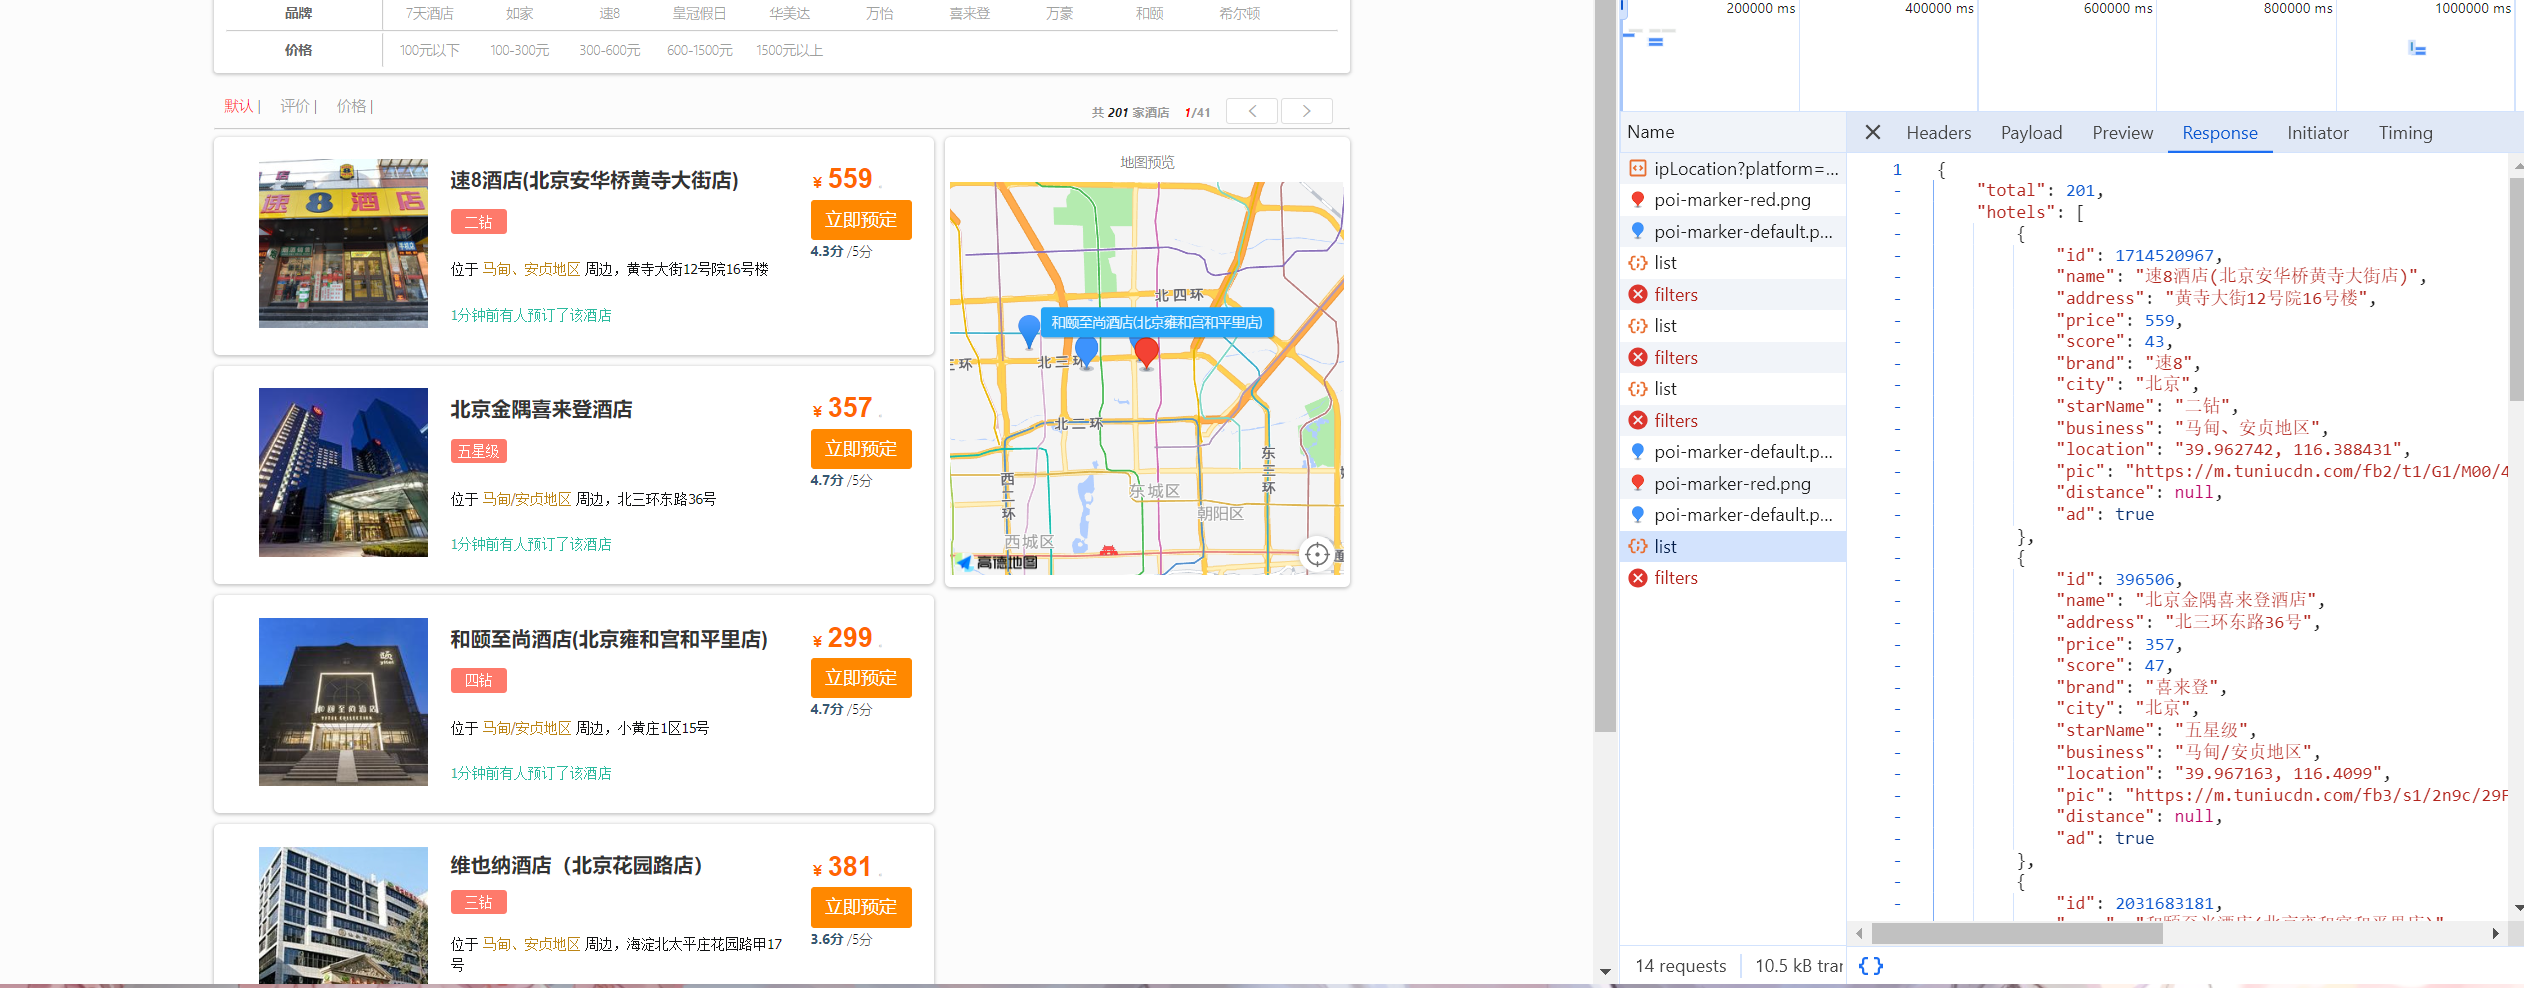Click the 五星级 badge of 喜来登 hotel
The width and height of the screenshot is (2524, 988).
pyautogui.click(x=478, y=451)
